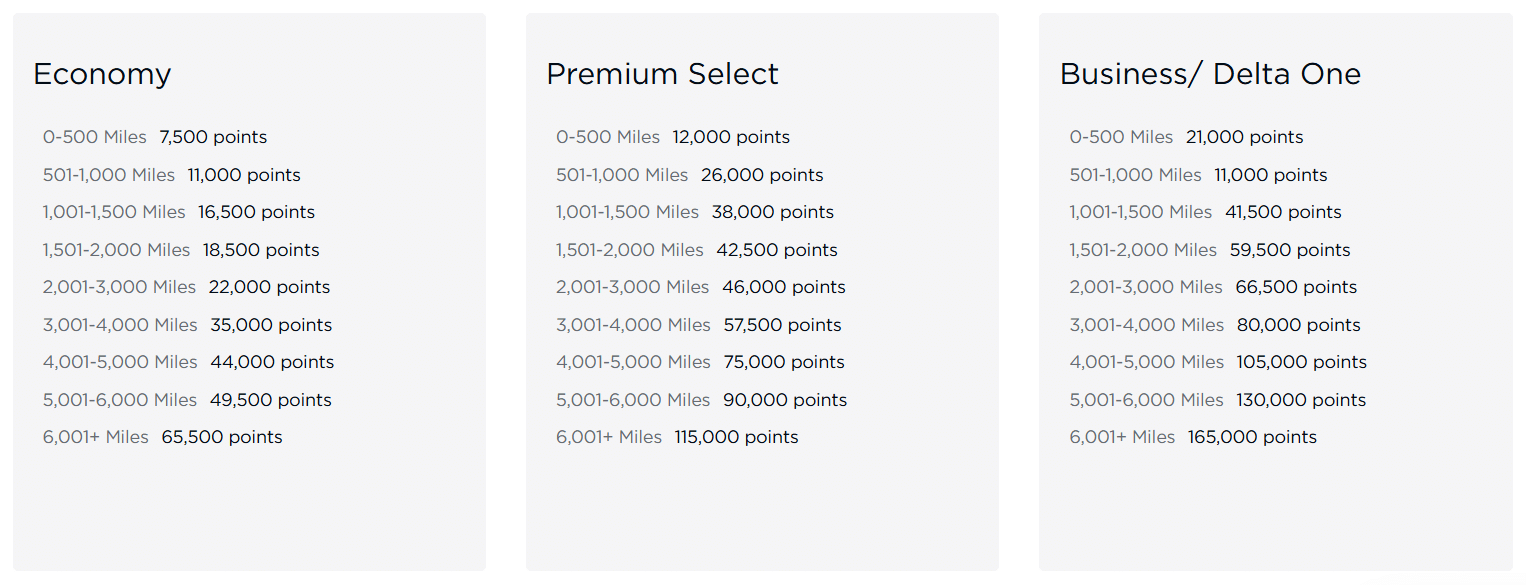Screen dimensions: 1526x585
Task: Click Economy's 3,001-4,000 Miles label
Action: (x=120, y=325)
